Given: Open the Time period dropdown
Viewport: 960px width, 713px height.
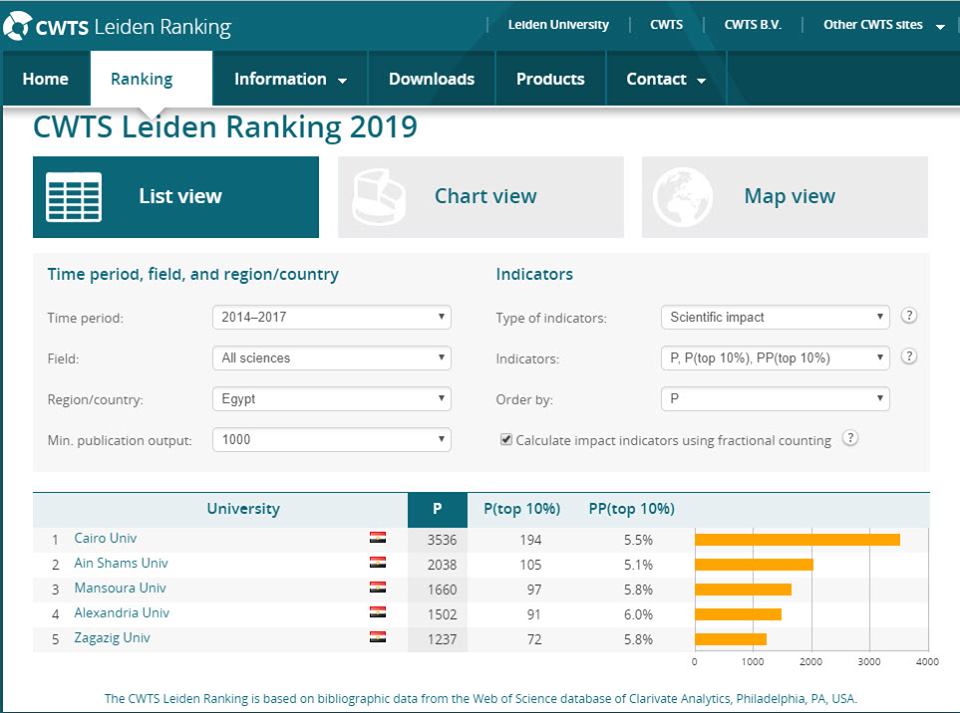Looking at the screenshot, I should coord(332,317).
